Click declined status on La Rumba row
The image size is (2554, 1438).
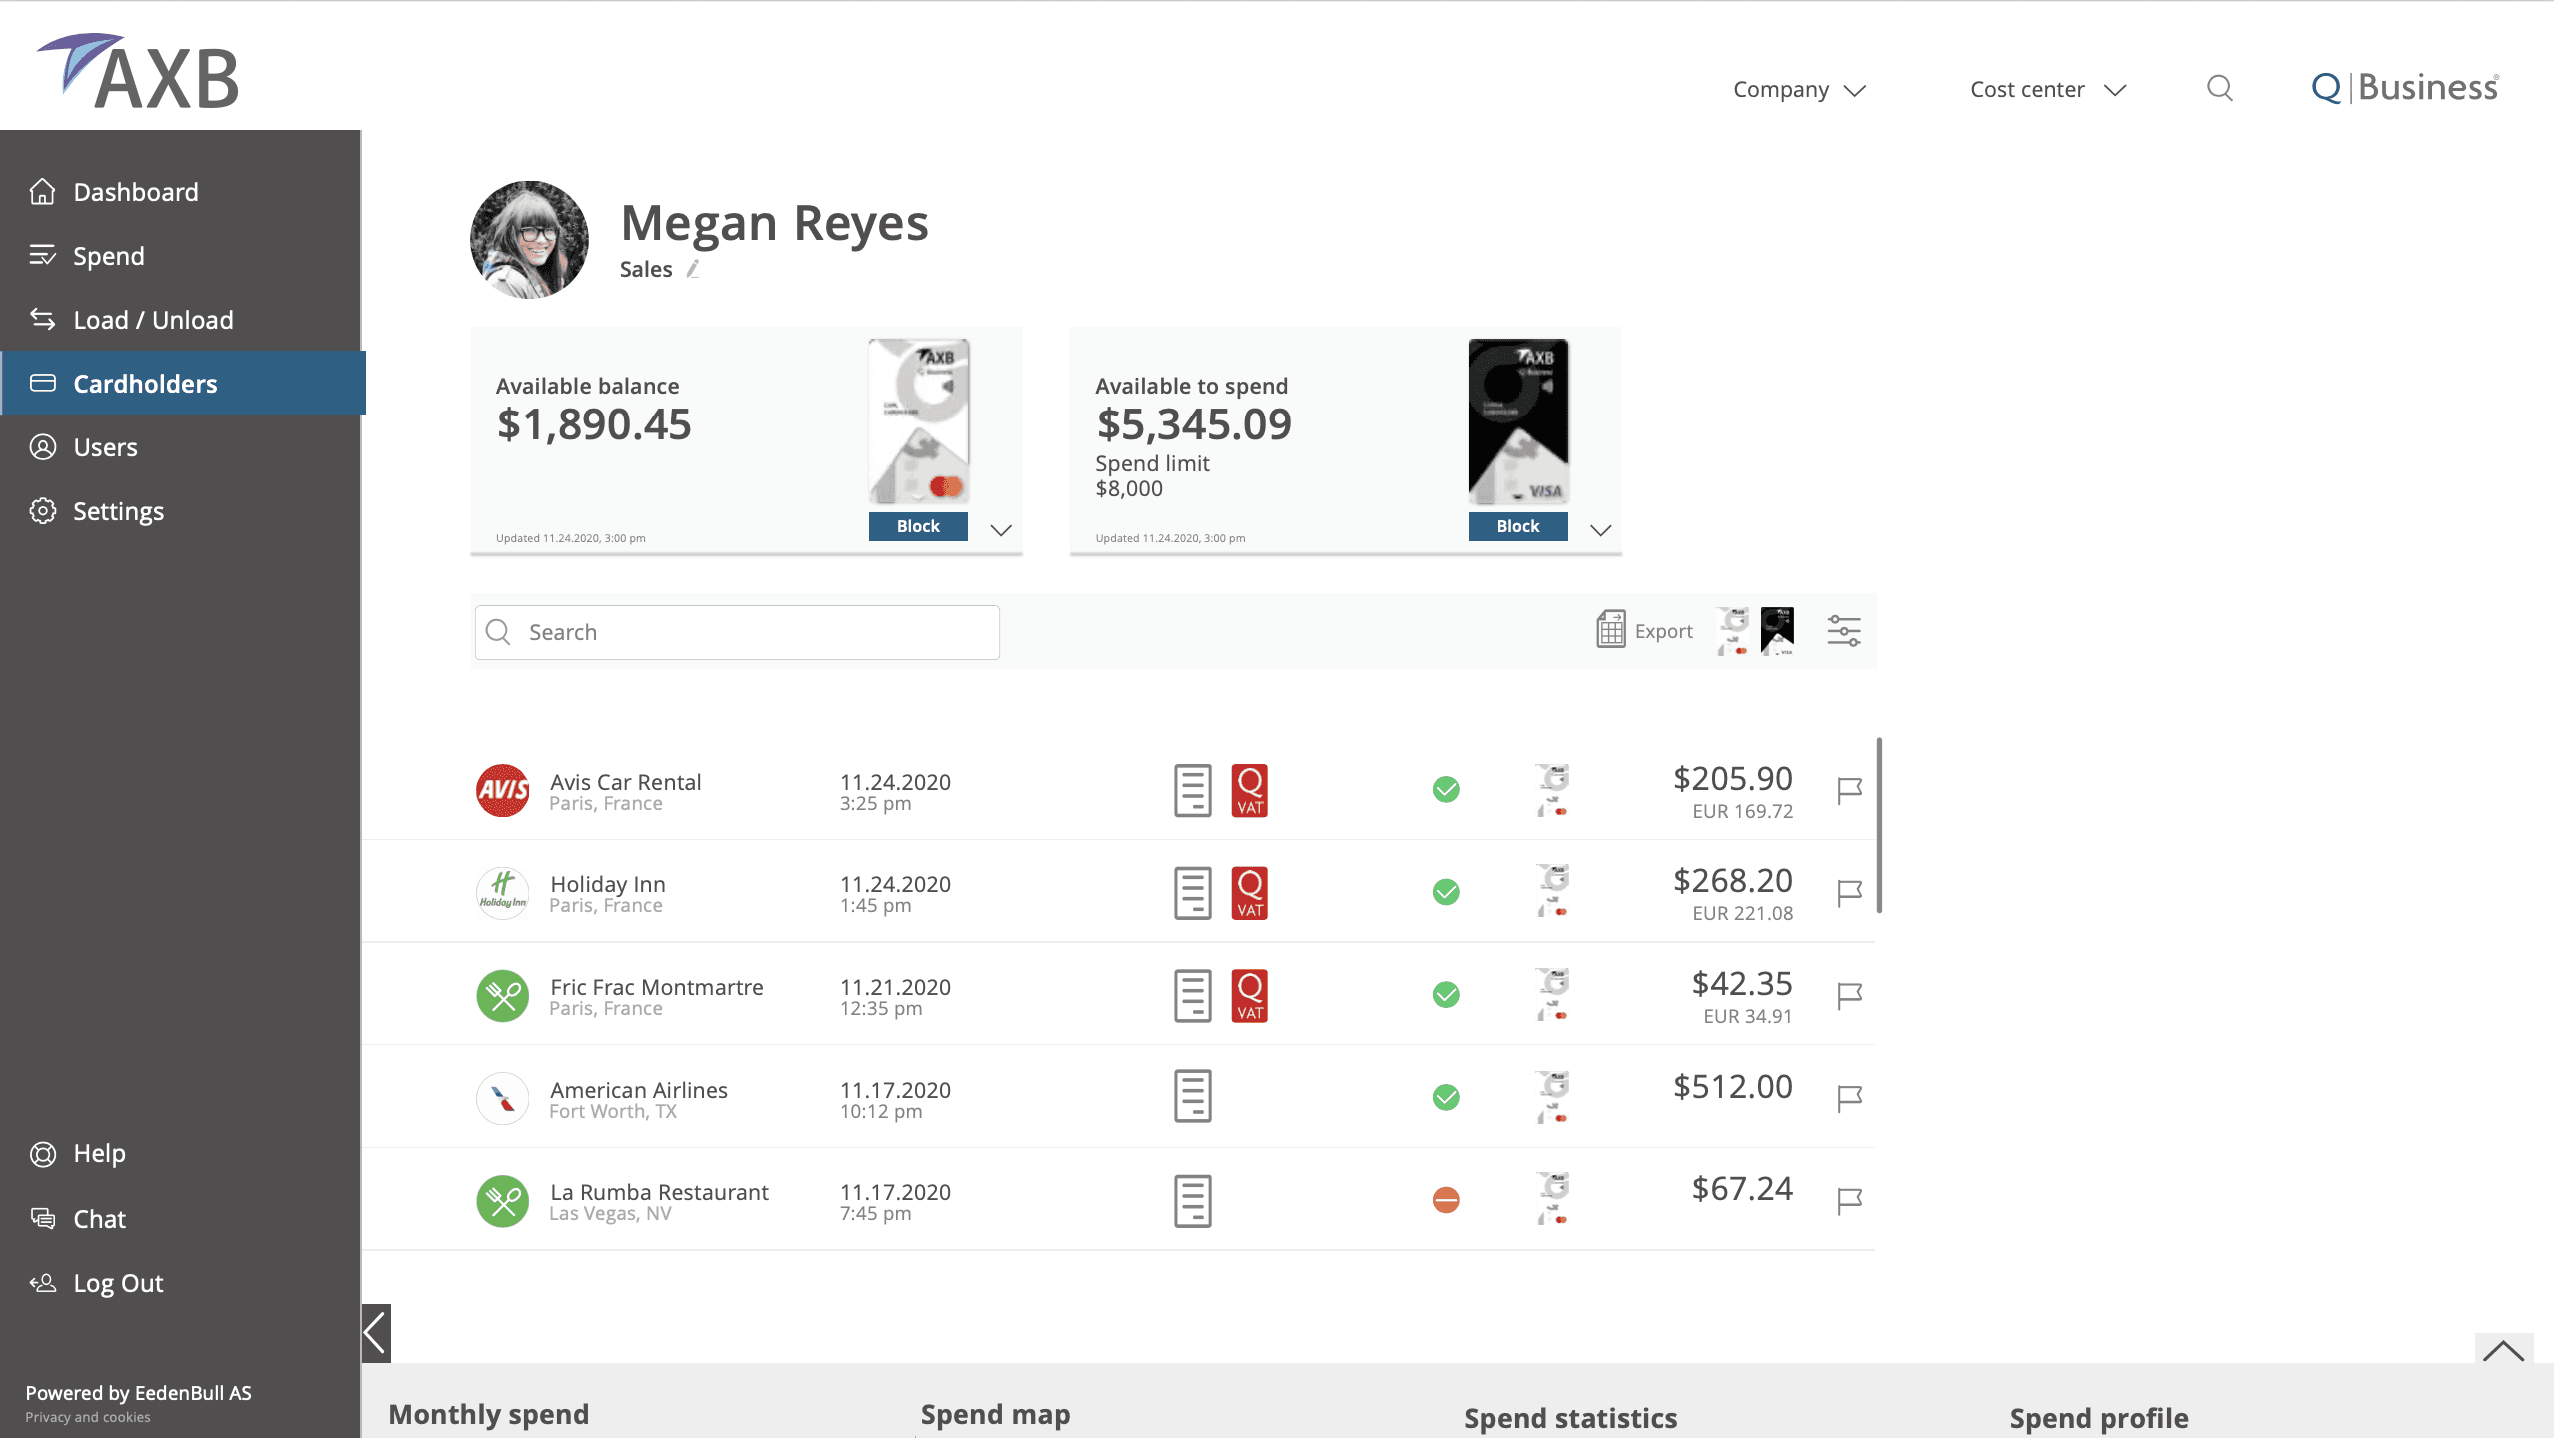click(1446, 1200)
